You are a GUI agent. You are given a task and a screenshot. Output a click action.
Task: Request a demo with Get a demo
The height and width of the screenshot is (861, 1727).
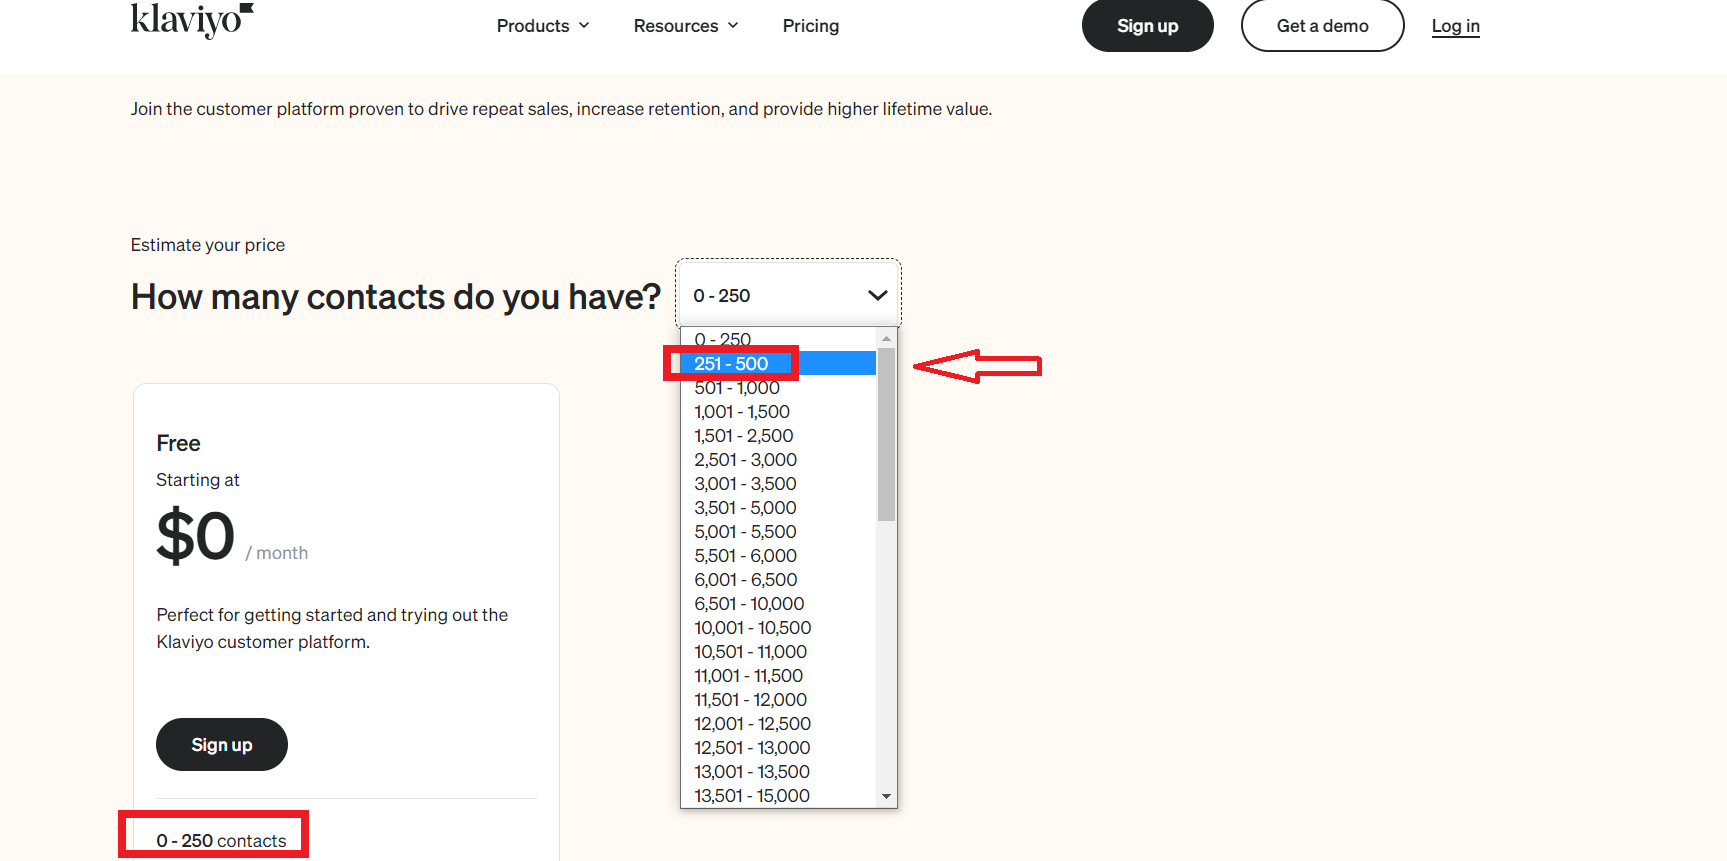(1323, 26)
